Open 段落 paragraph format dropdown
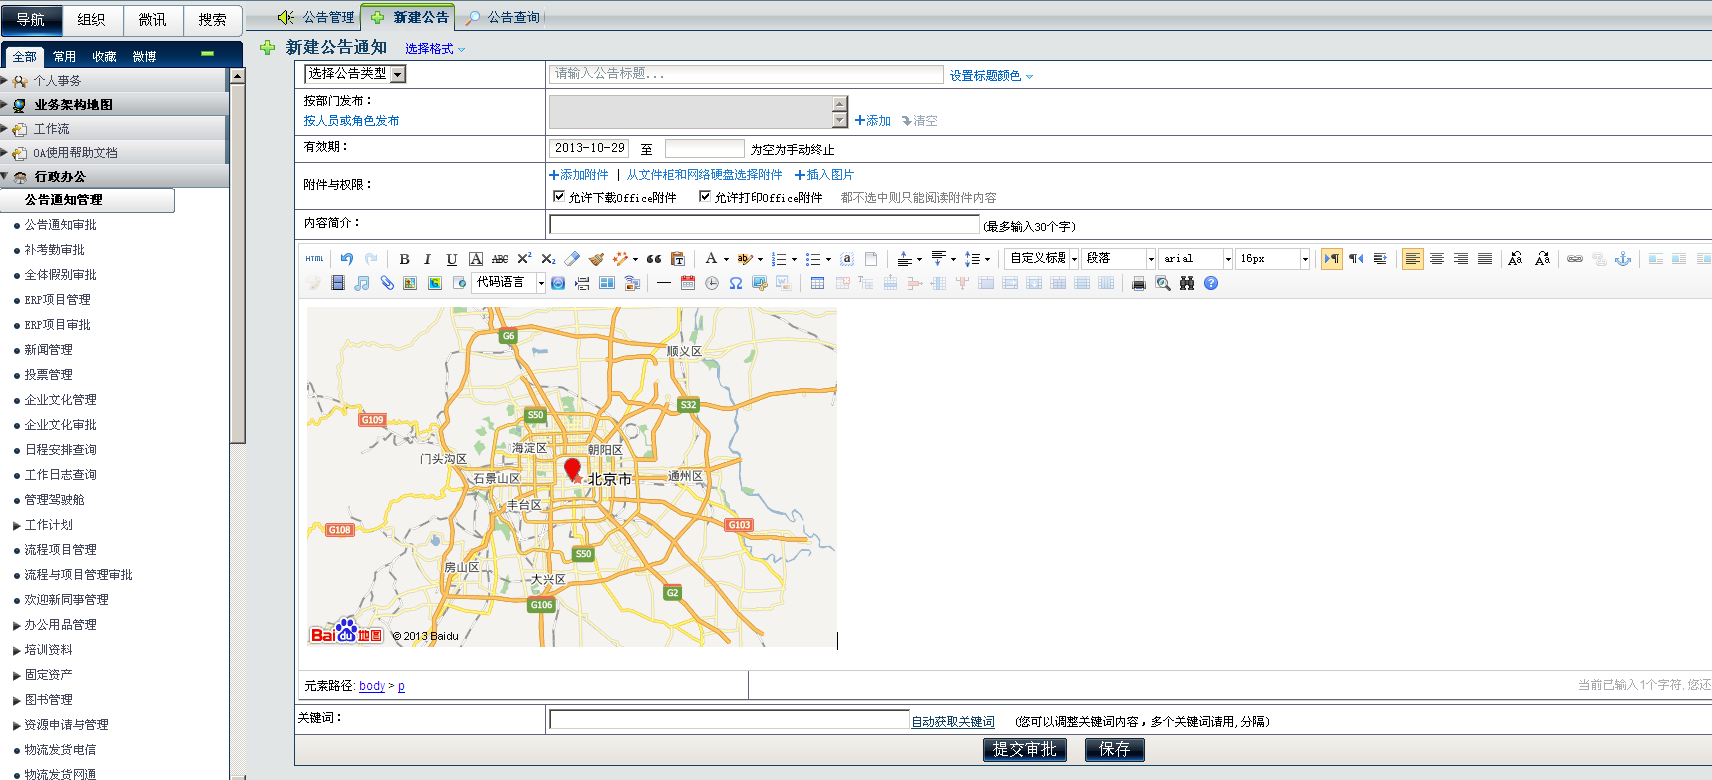The image size is (1712, 780). tap(1118, 258)
